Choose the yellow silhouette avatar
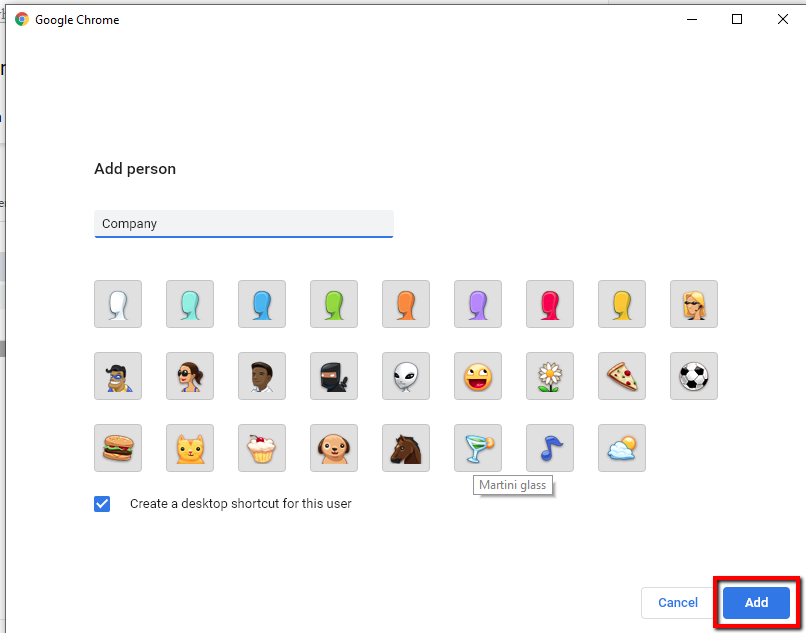Viewport: 806px width, 633px height. (621, 304)
